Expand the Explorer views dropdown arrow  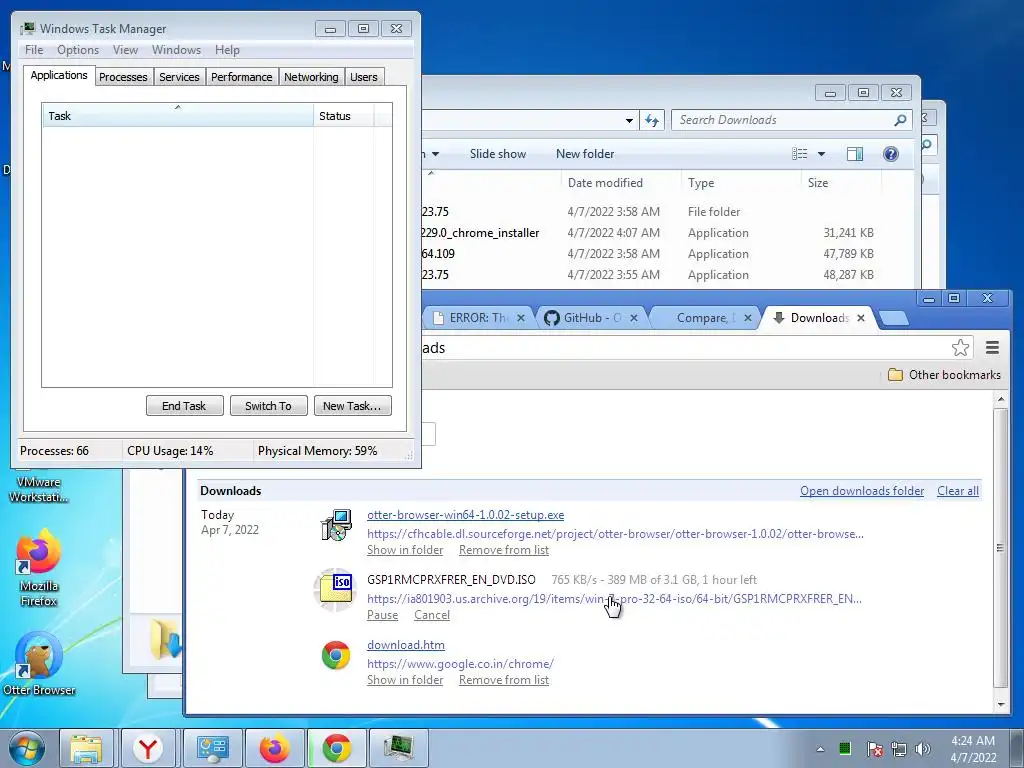tap(822, 154)
